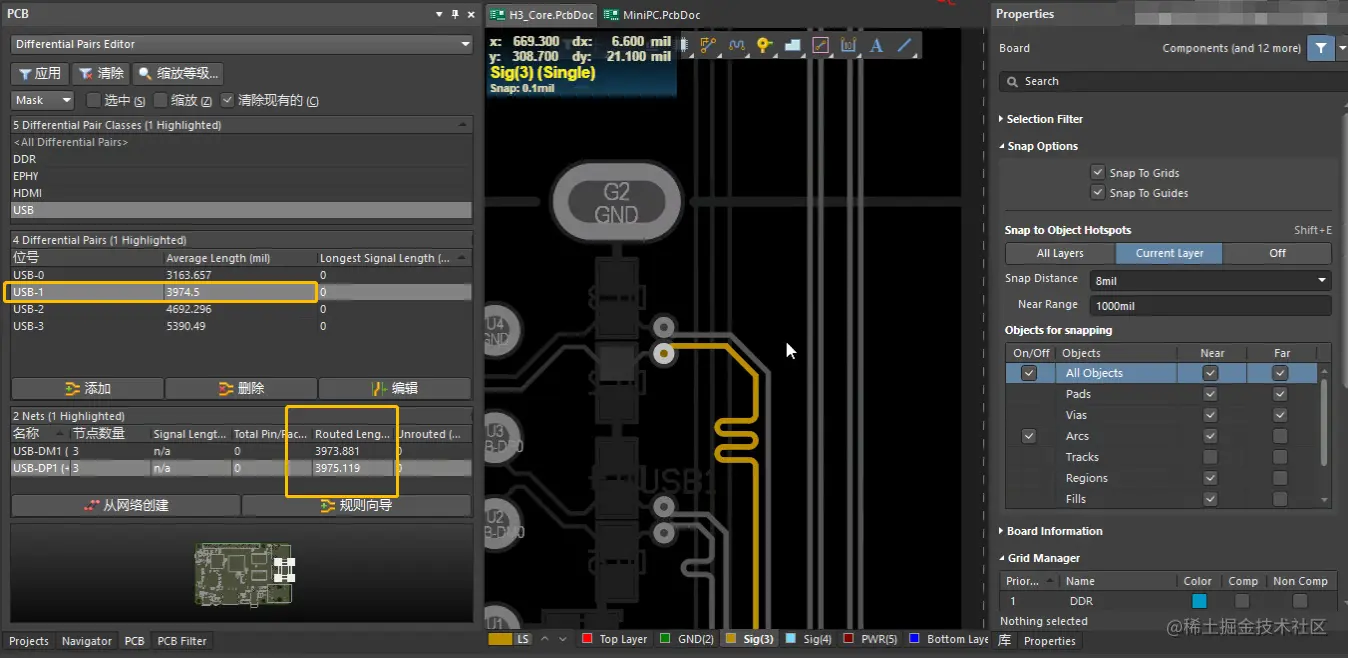This screenshot has width=1348, height=658.
Task: Select the length tuning tool
Action: (737, 45)
